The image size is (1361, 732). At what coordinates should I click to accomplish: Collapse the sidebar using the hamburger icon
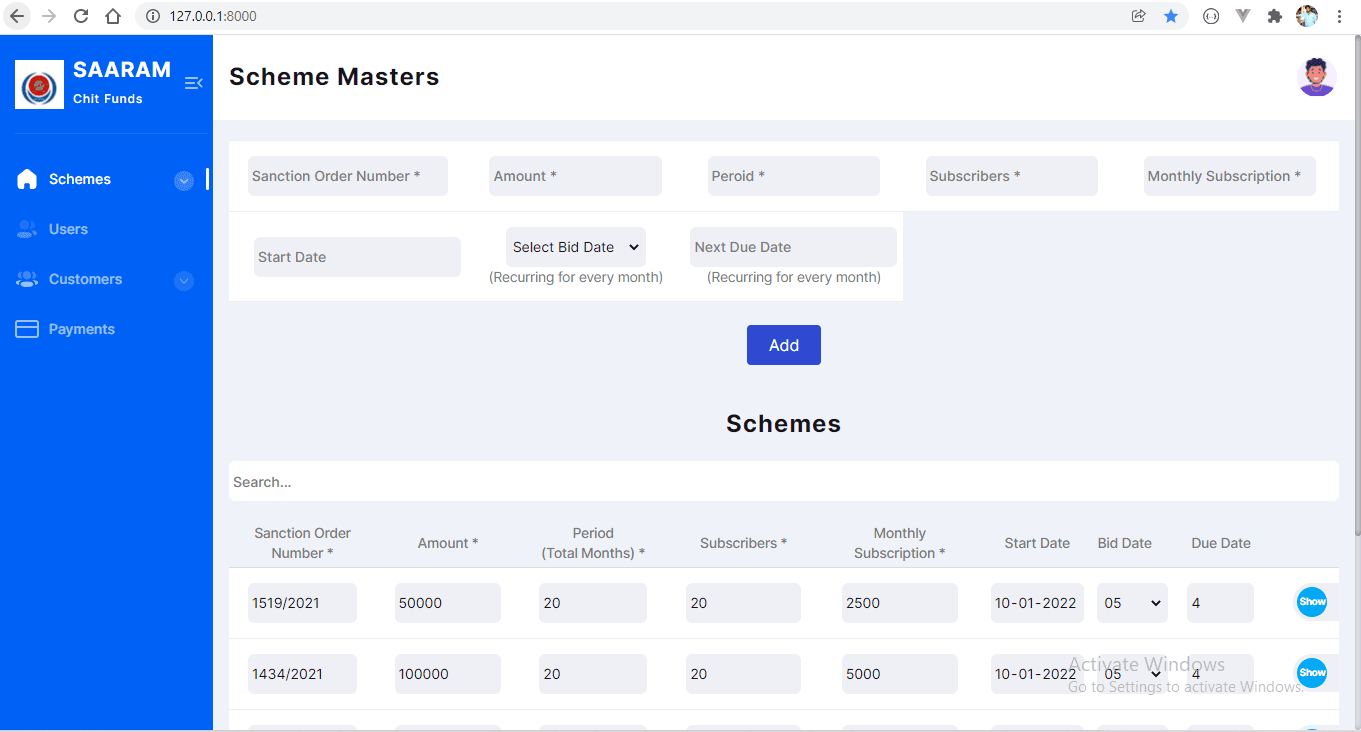193,83
